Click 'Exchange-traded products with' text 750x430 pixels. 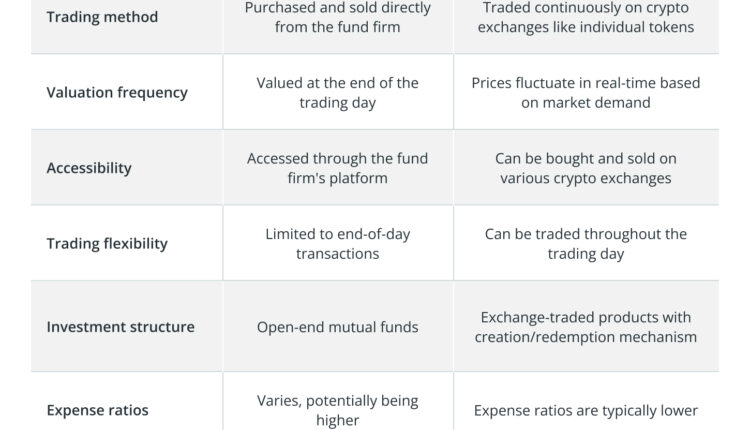[586, 317]
